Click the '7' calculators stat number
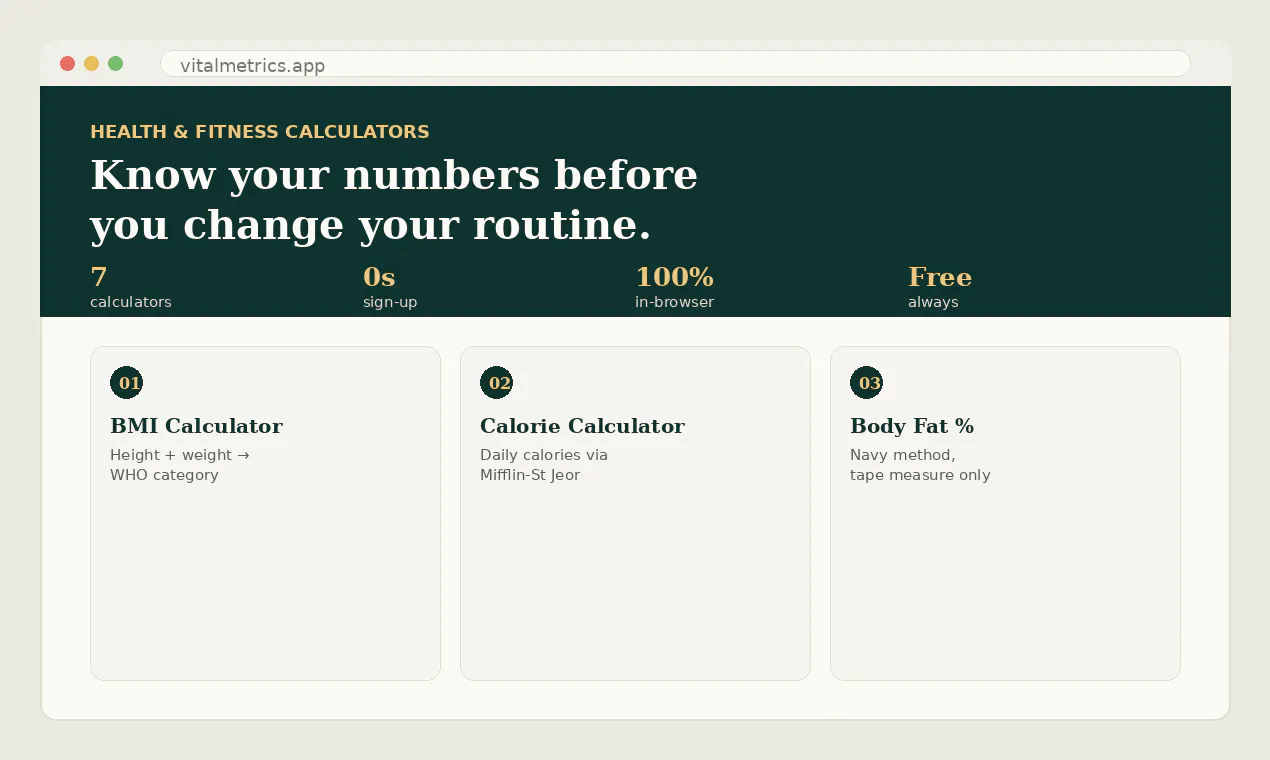The image size is (1270, 760). (x=98, y=277)
